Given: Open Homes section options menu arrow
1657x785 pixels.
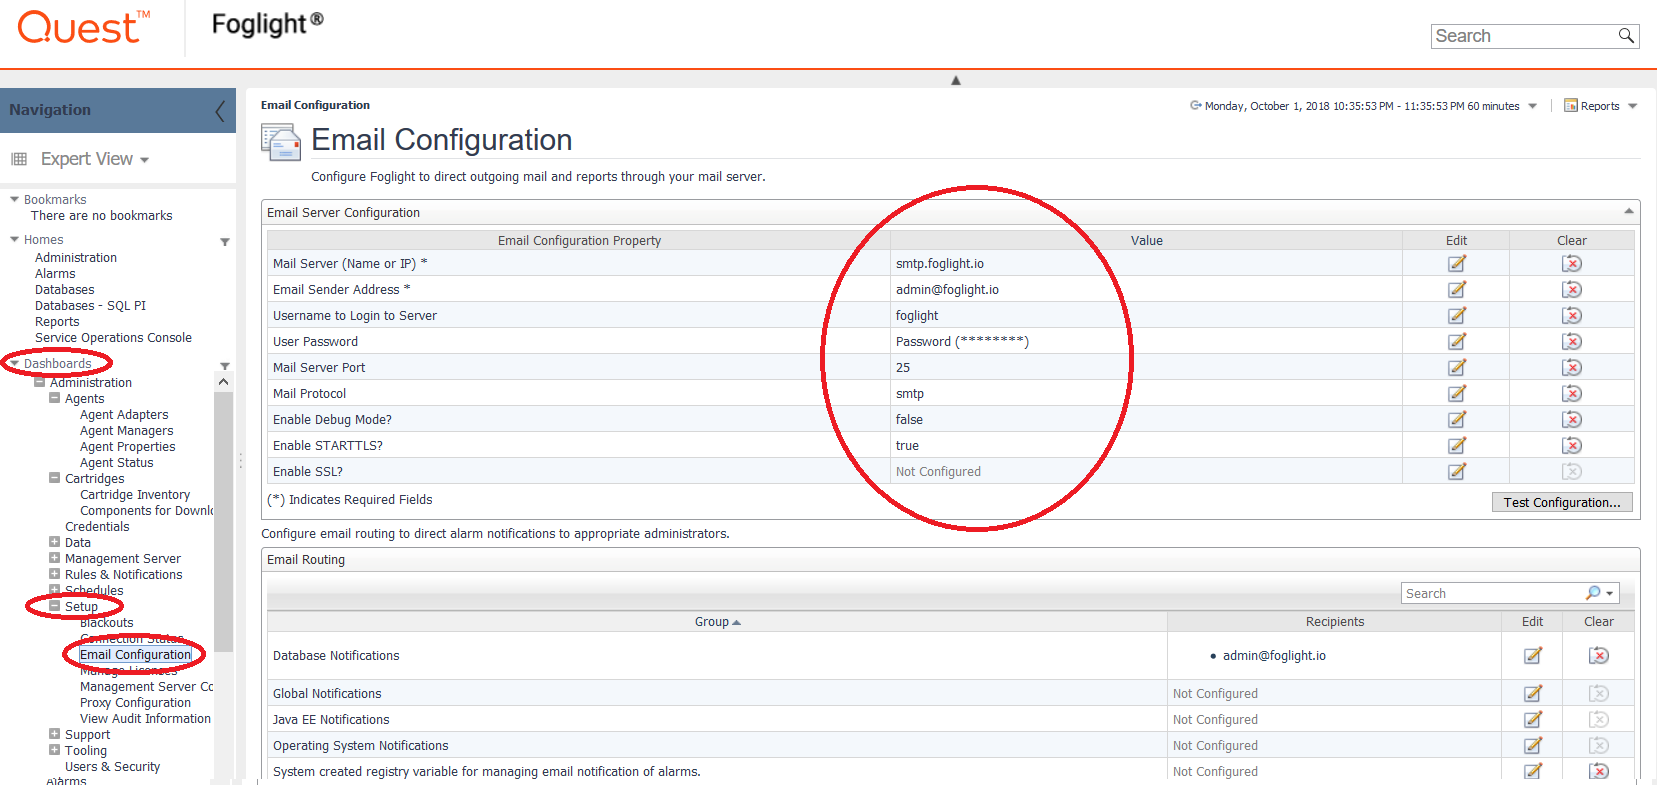Looking at the screenshot, I should (225, 242).
